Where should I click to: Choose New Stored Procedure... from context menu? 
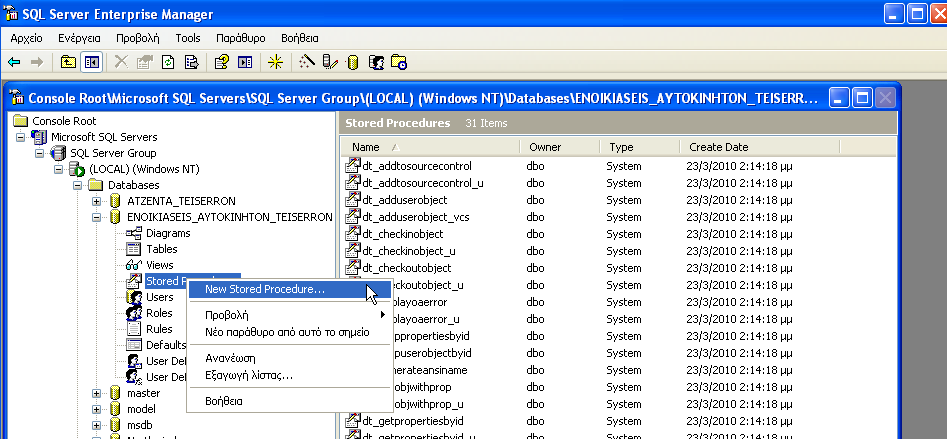pyautogui.click(x=289, y=289)
